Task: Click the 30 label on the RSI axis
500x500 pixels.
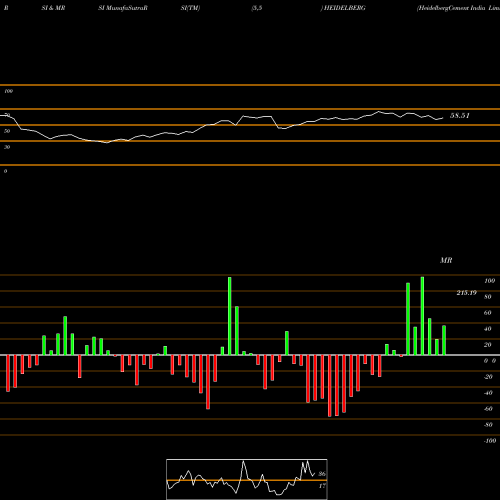Action: coord(7,147)
